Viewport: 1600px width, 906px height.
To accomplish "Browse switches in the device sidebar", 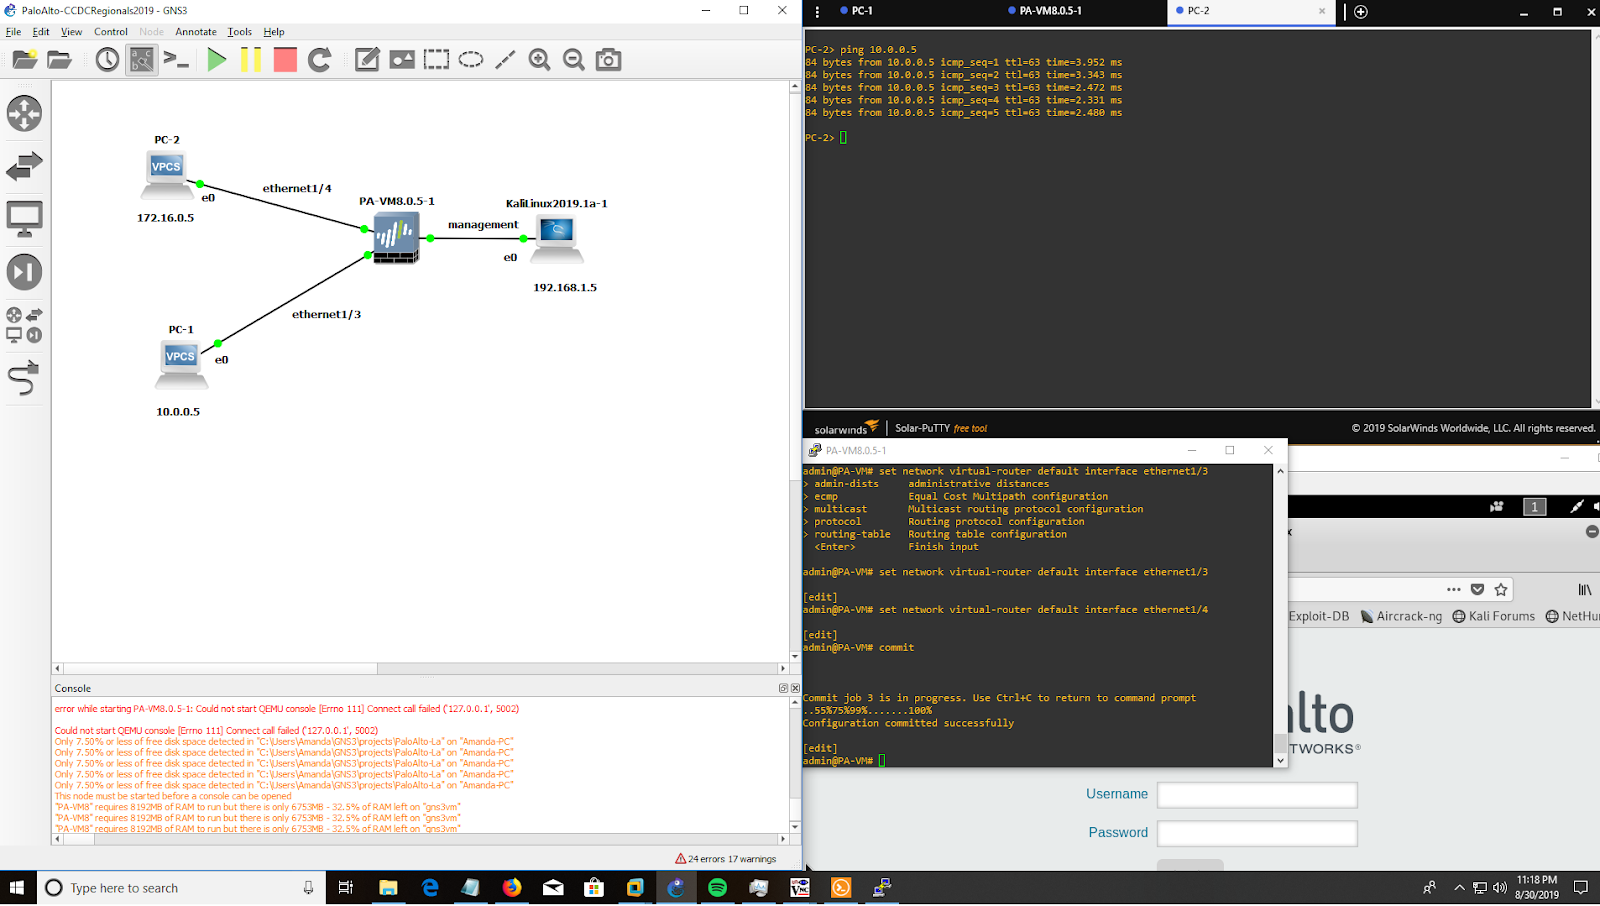I will pos(24,166).
